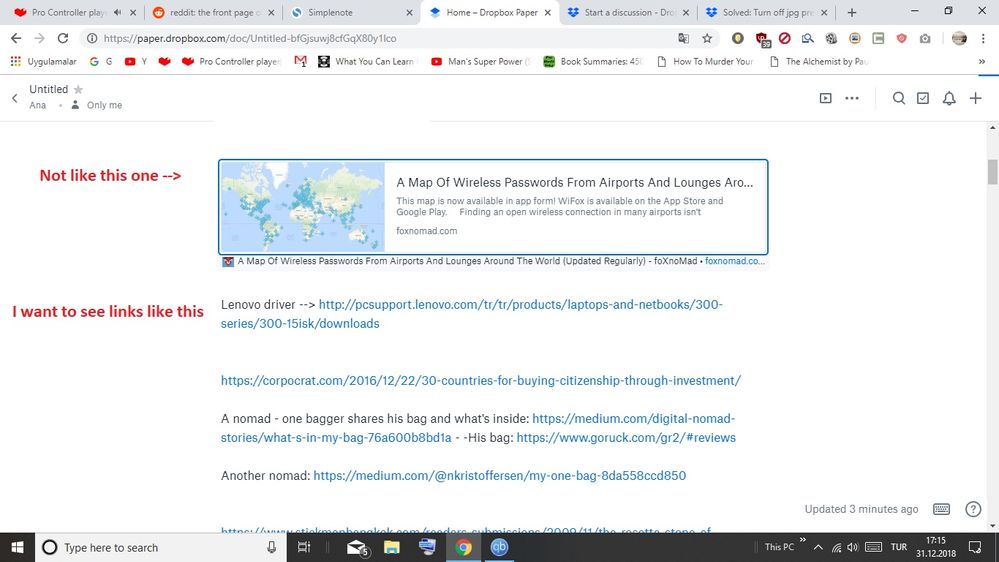
Task: Open the three-dot more options menu
Action: 852,98
